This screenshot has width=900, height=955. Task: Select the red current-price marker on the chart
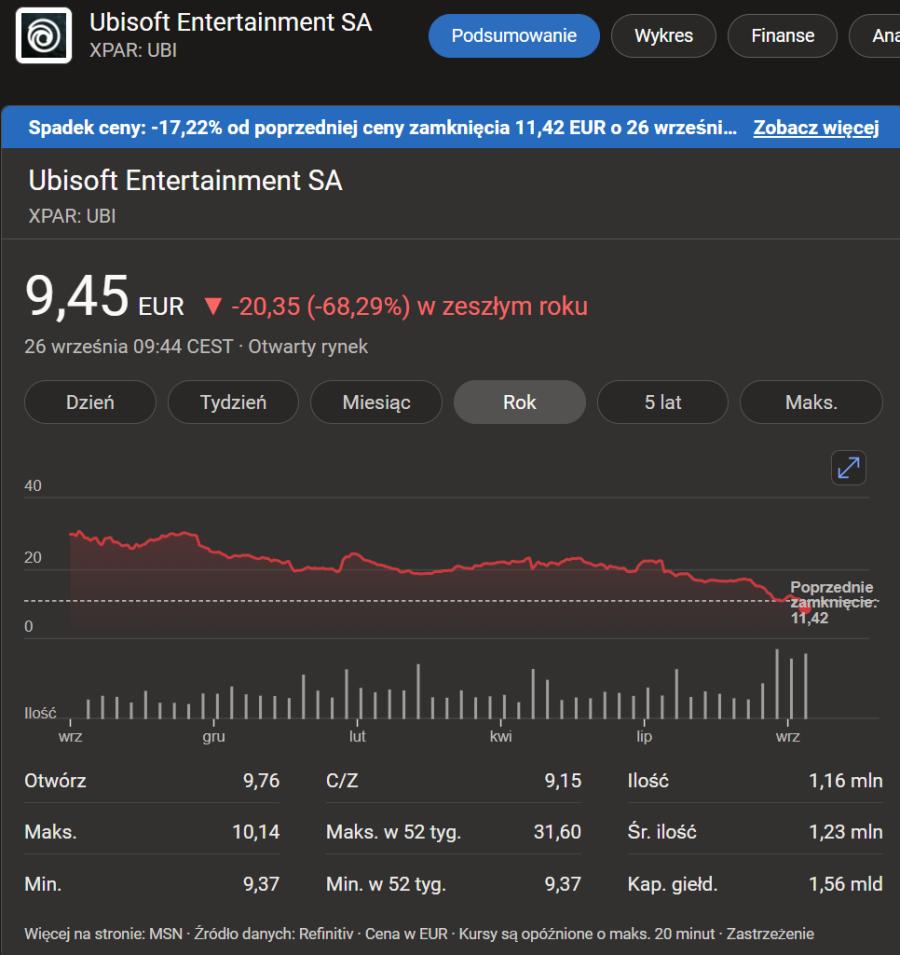click(x=804, y=608)
